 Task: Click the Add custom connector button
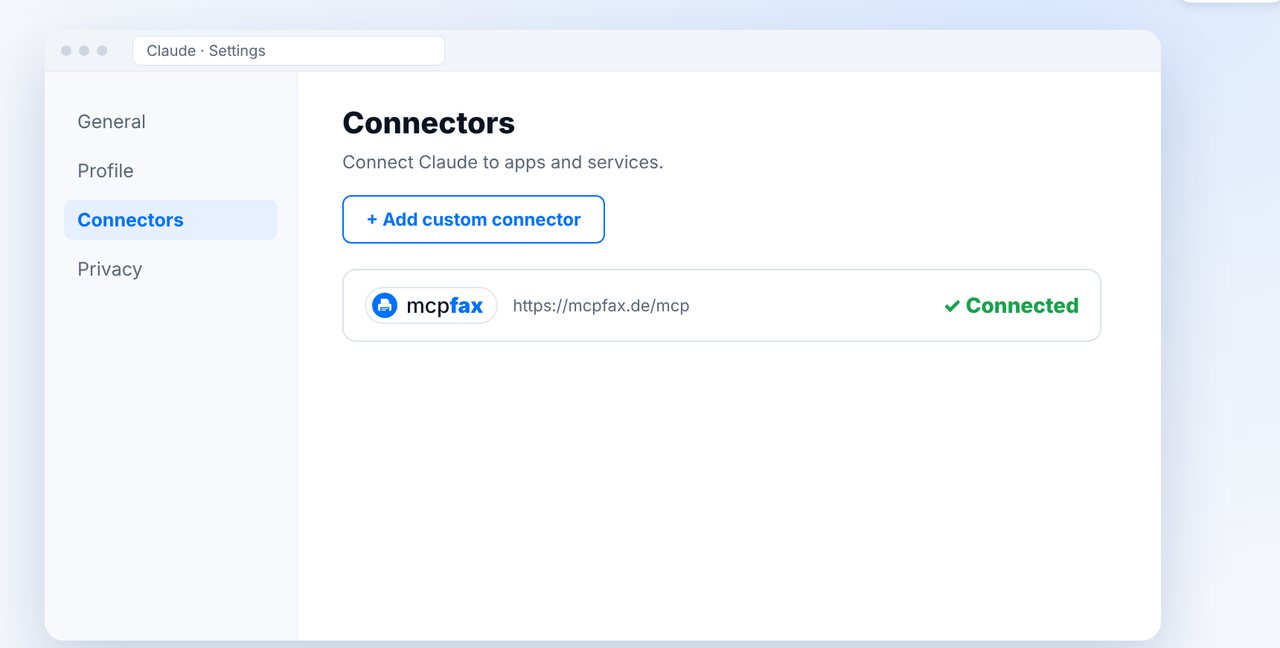pos(473,219)
